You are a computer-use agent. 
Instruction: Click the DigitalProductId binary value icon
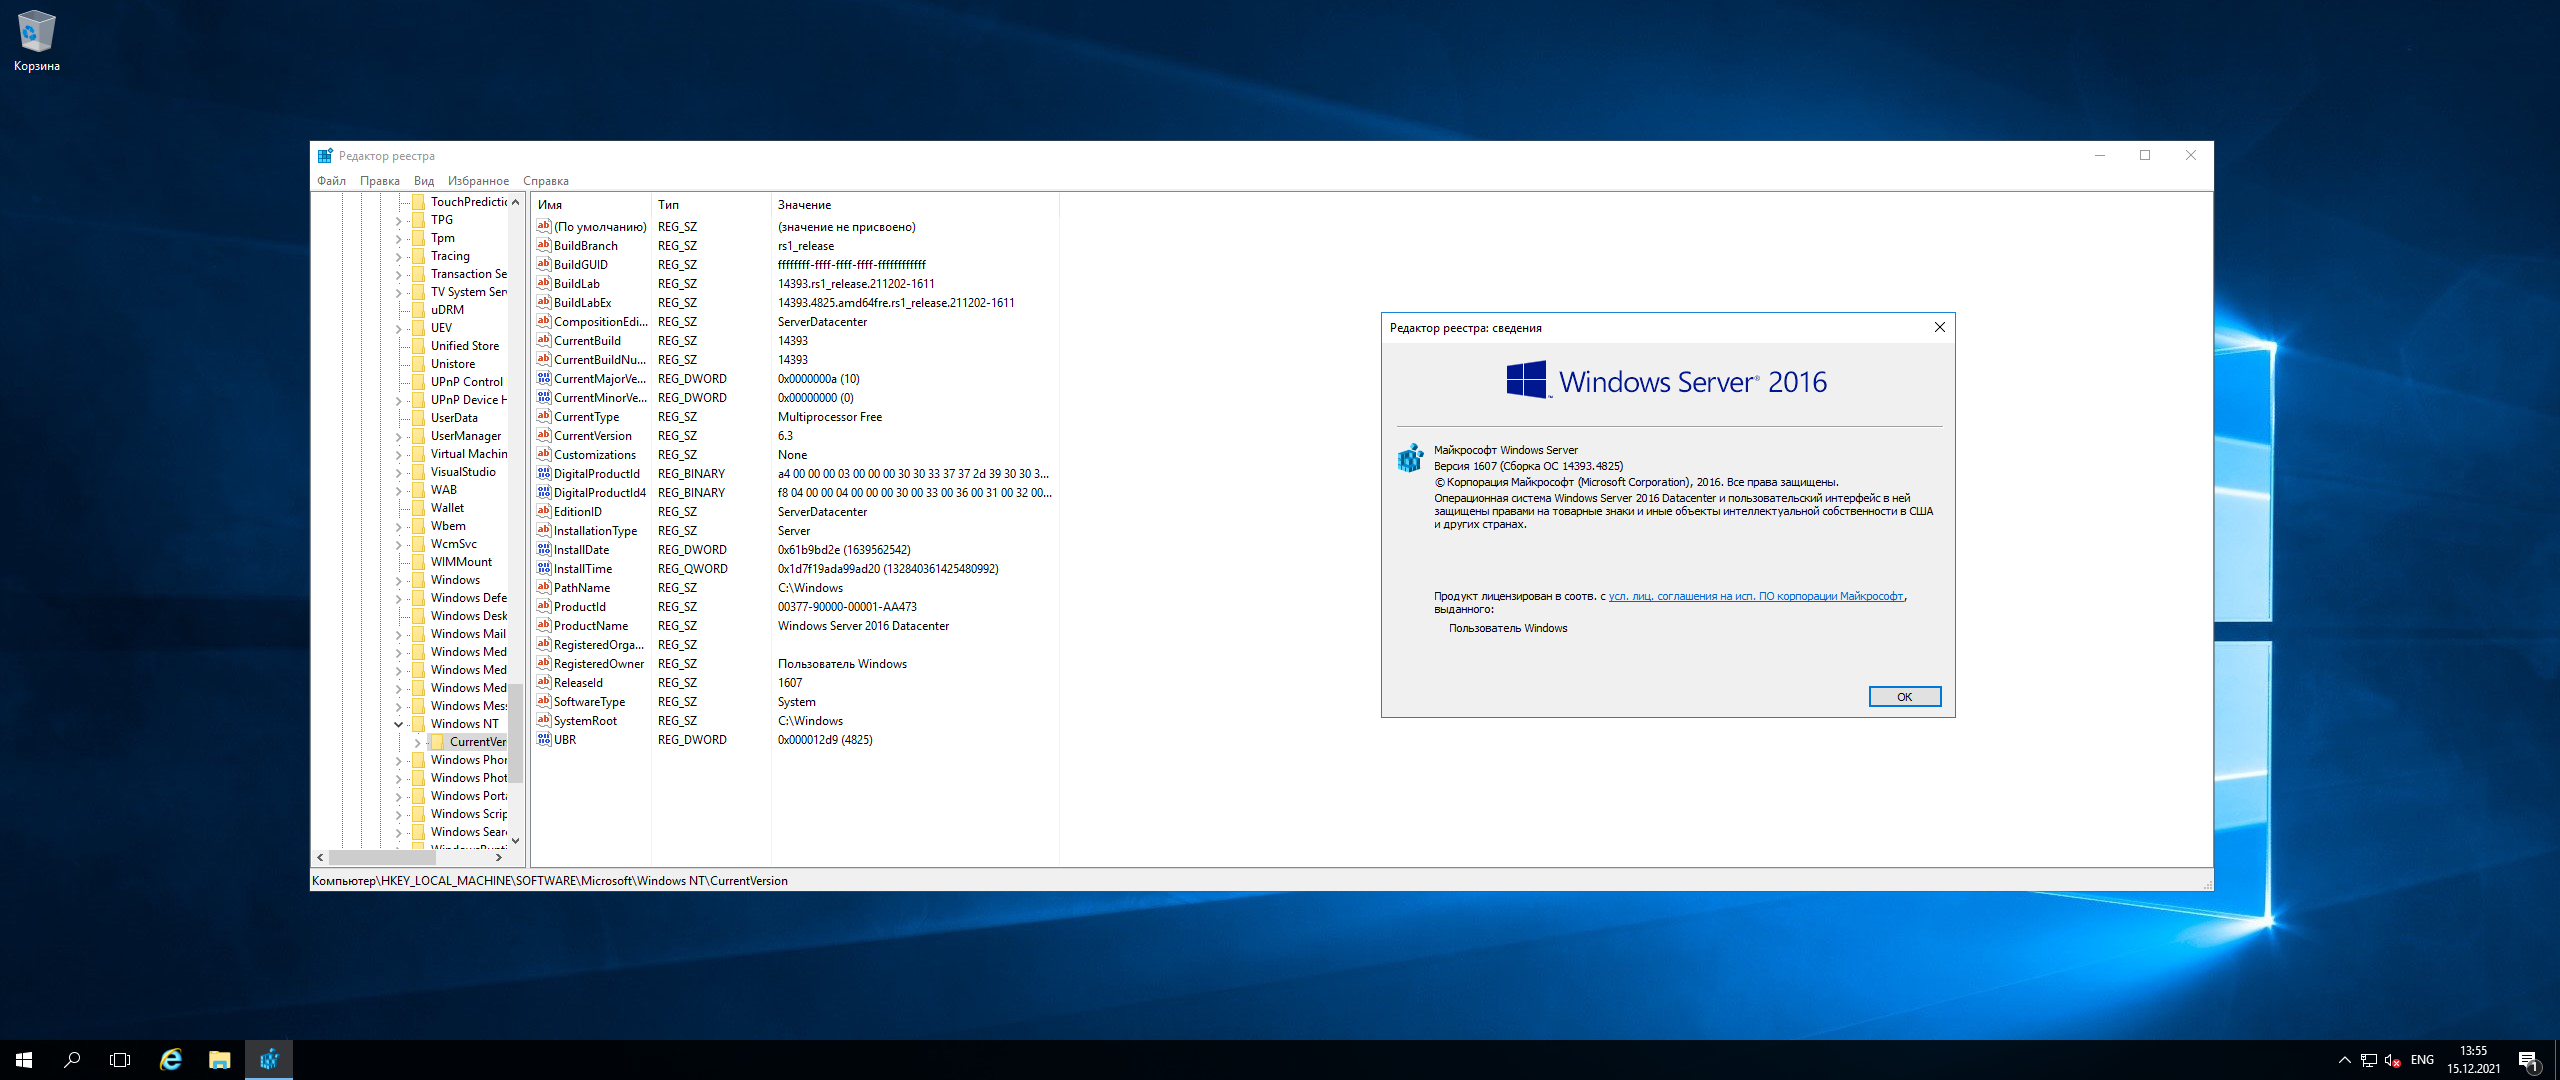point(543,473)
